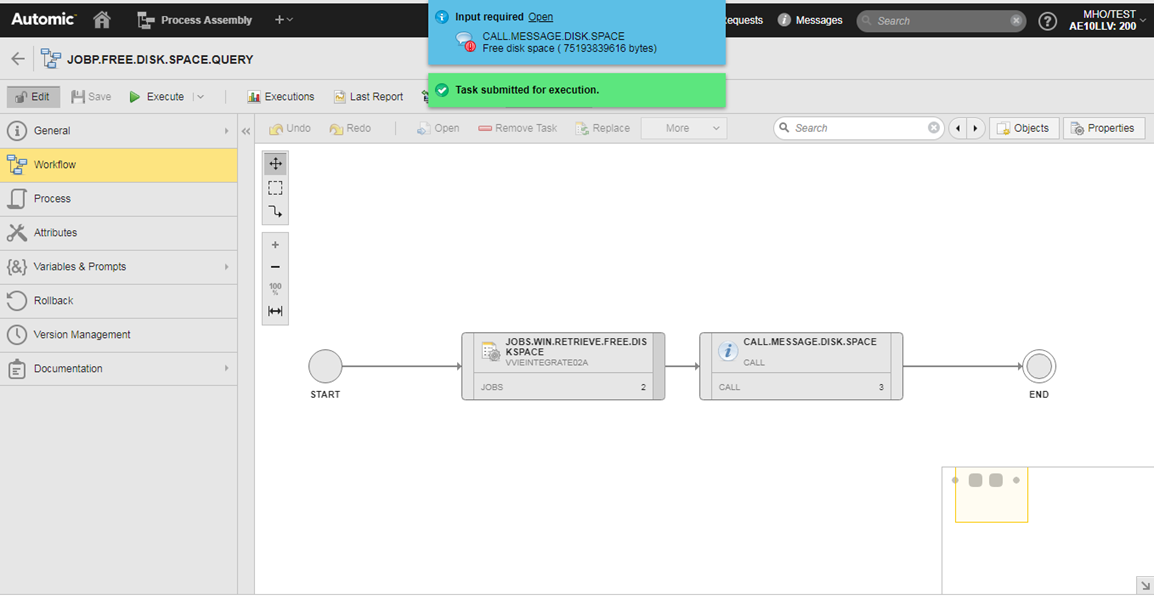Open the Properties panel button
This screenshot has height=600, width=1154.
[1103, 128]
